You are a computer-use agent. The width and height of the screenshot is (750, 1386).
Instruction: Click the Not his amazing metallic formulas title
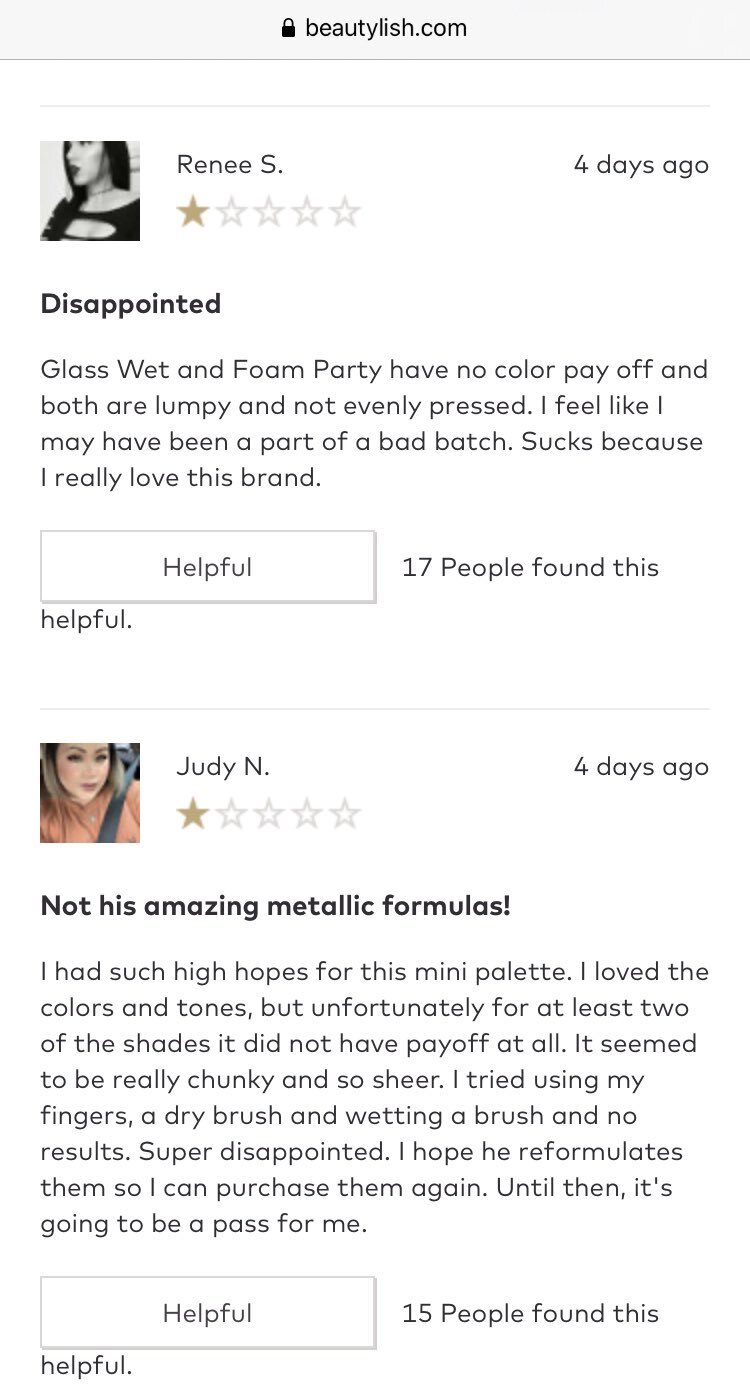point(276,906)
